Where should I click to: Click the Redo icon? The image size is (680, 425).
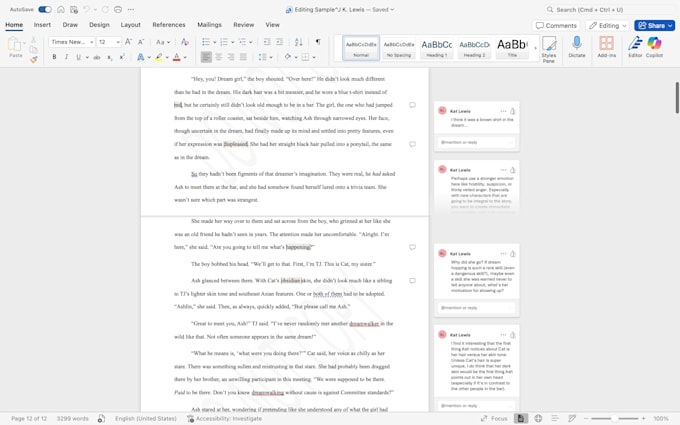[105, 9]
